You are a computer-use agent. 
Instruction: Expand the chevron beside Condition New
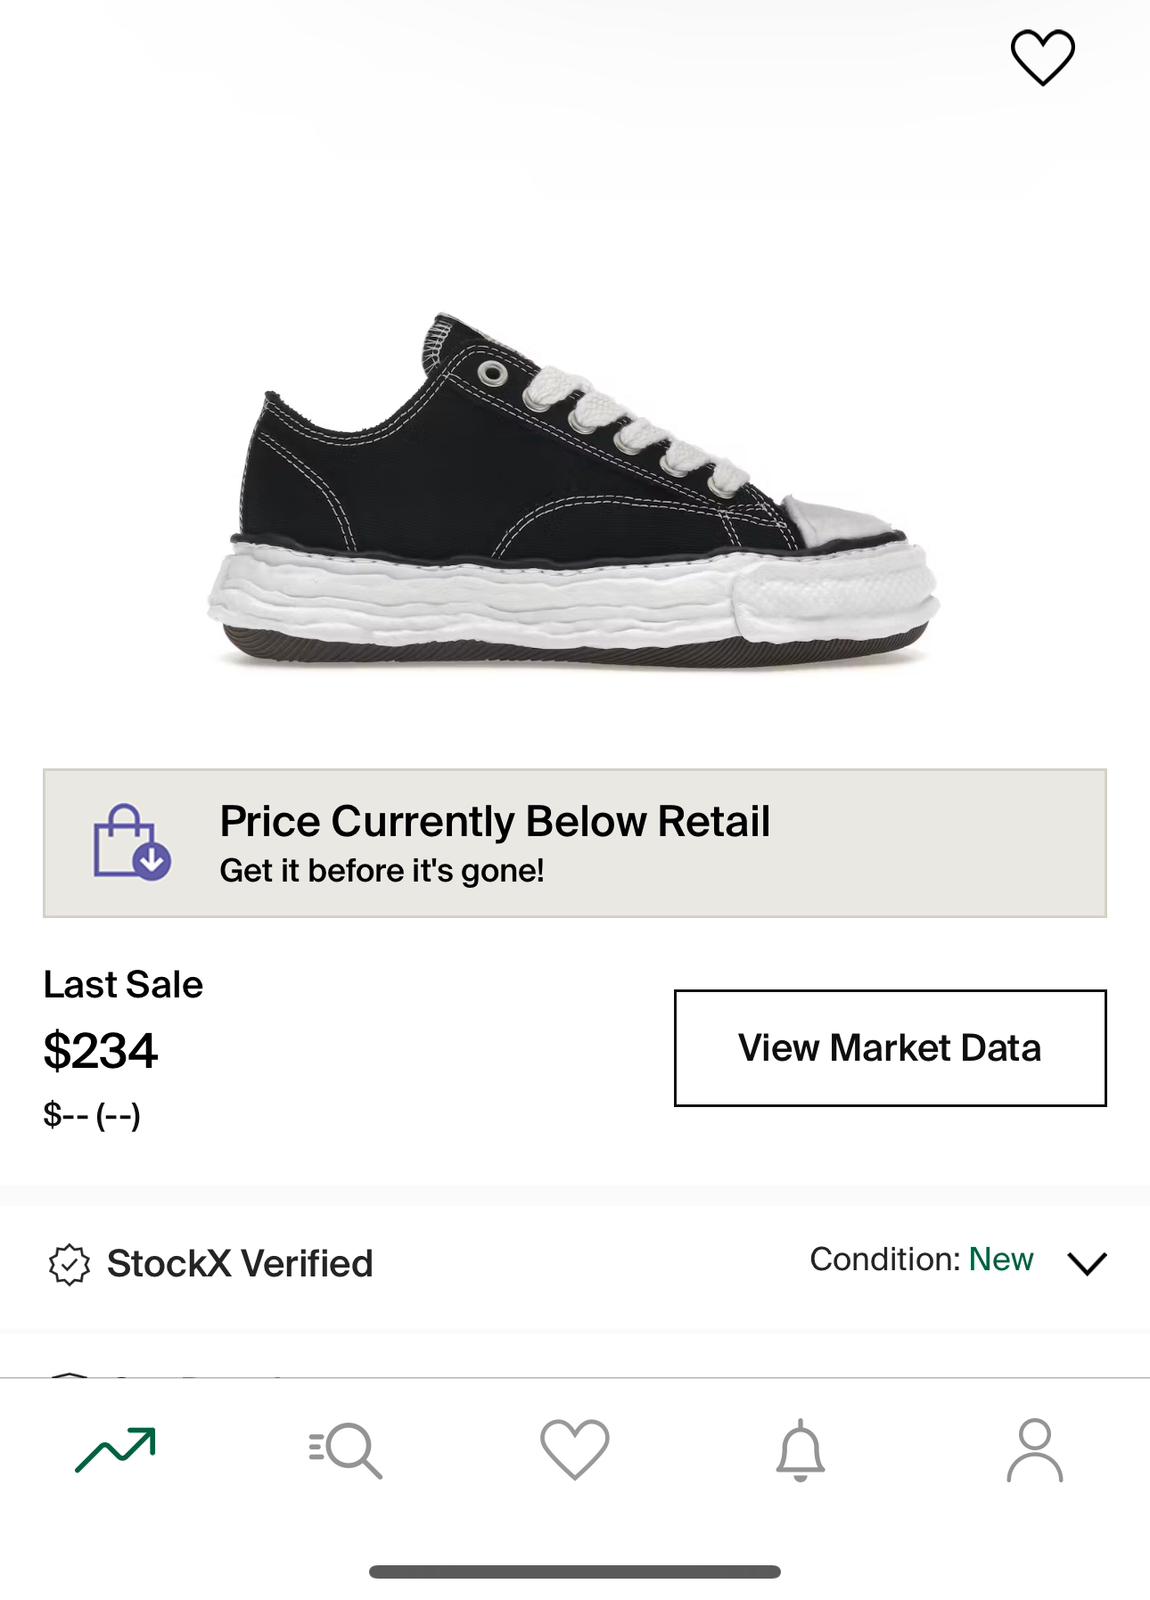pyautogui.click(x=1087, y=1263)
